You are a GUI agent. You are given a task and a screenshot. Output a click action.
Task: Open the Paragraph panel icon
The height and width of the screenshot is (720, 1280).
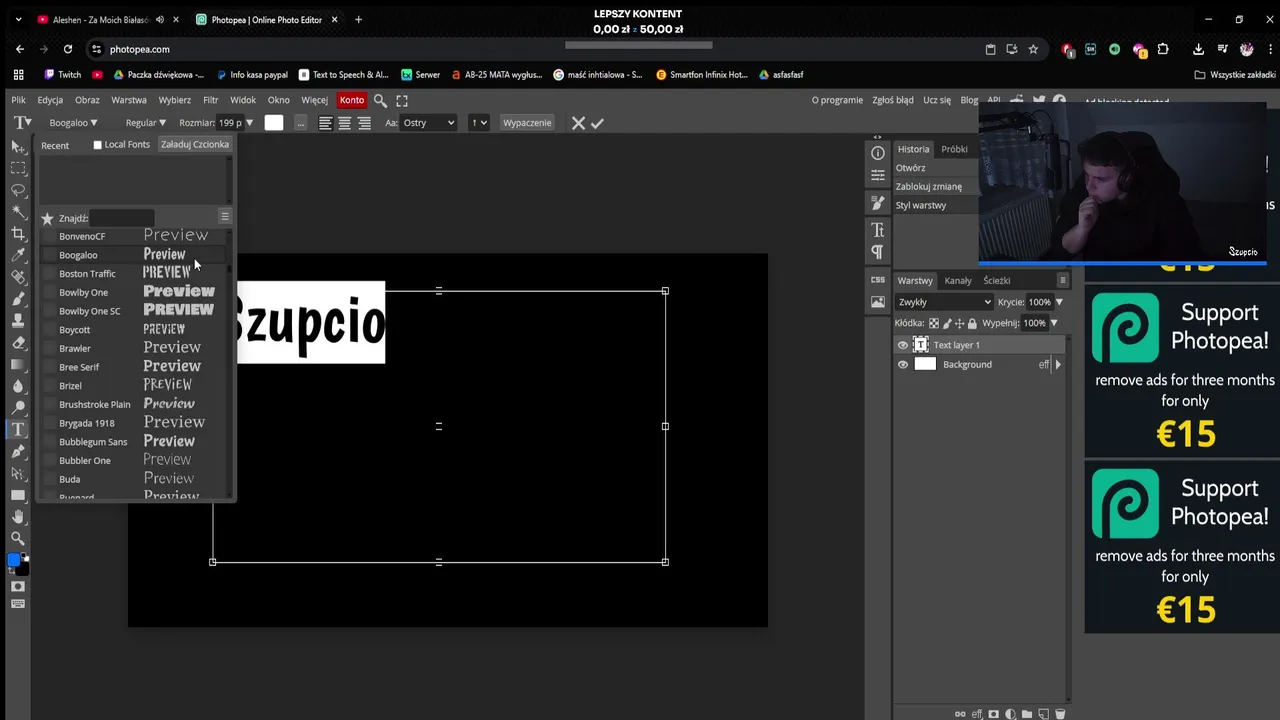click(877, 252)
